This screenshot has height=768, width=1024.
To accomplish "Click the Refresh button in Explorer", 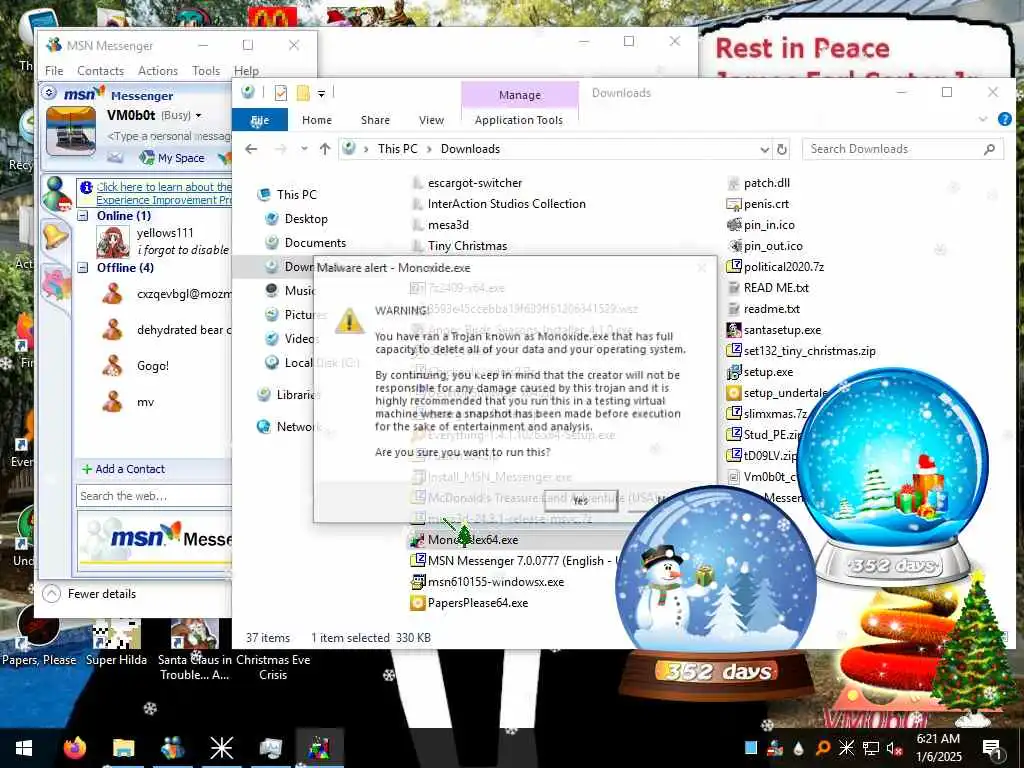I will (x=782, y=150).
